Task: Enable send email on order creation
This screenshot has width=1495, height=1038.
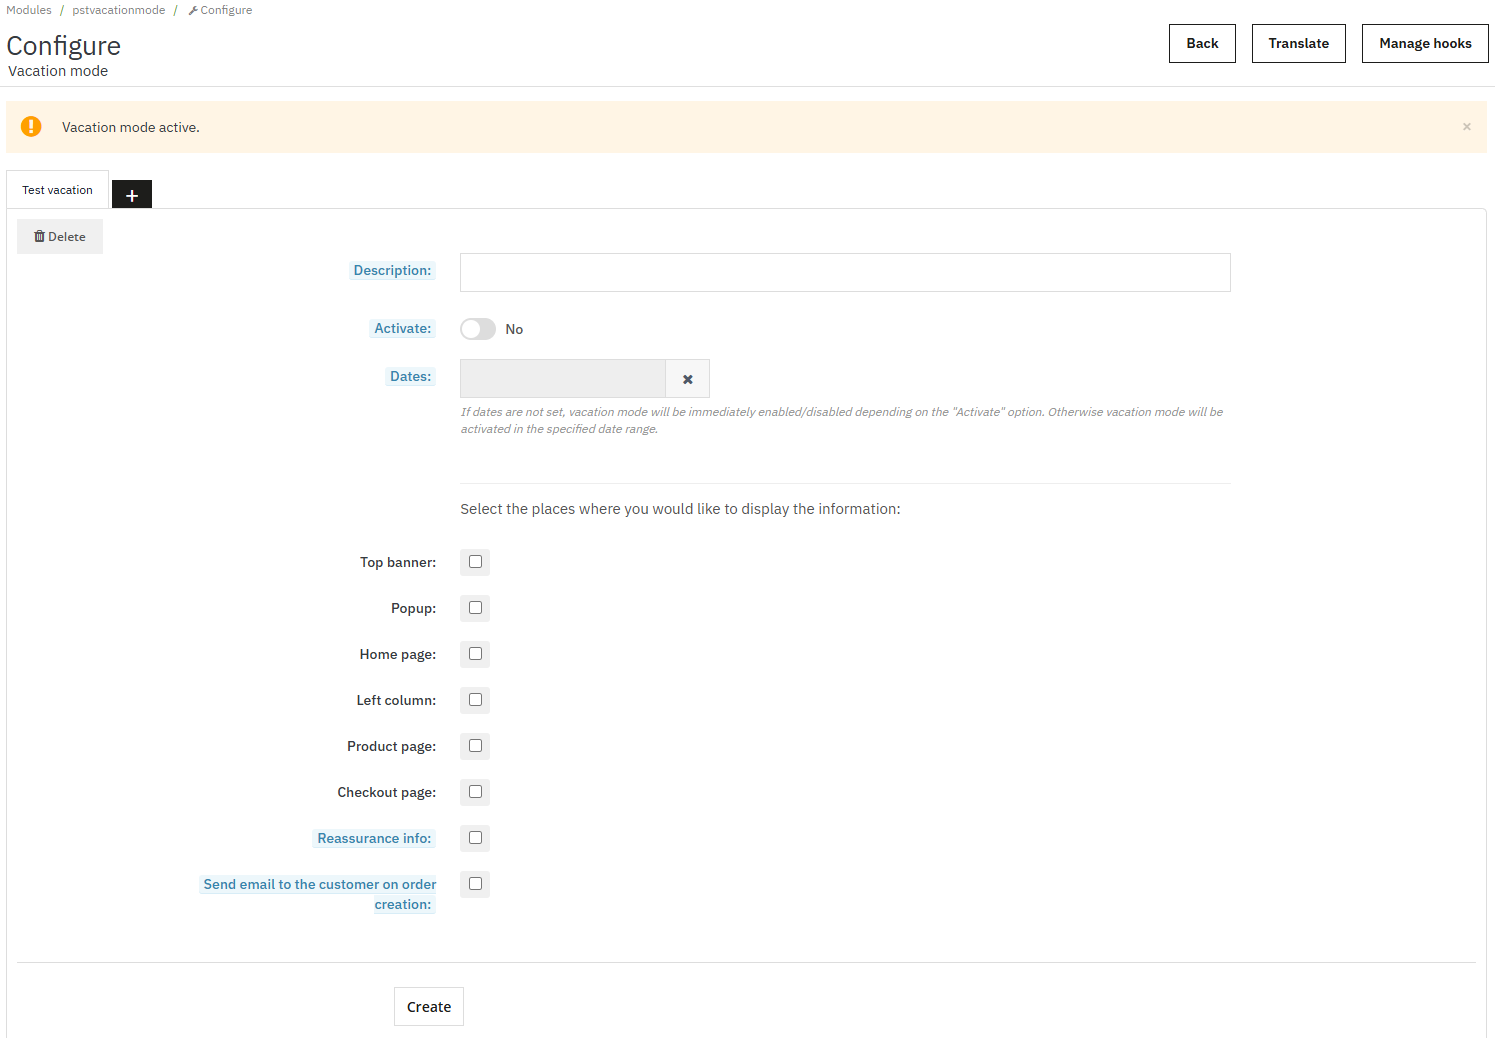Action: (475, 884)
